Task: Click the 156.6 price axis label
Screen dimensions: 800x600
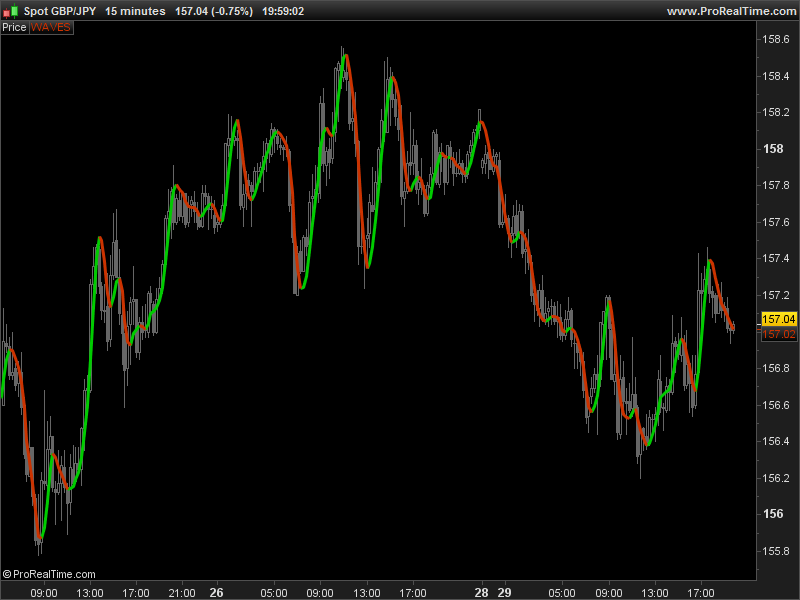Action: 776,405
